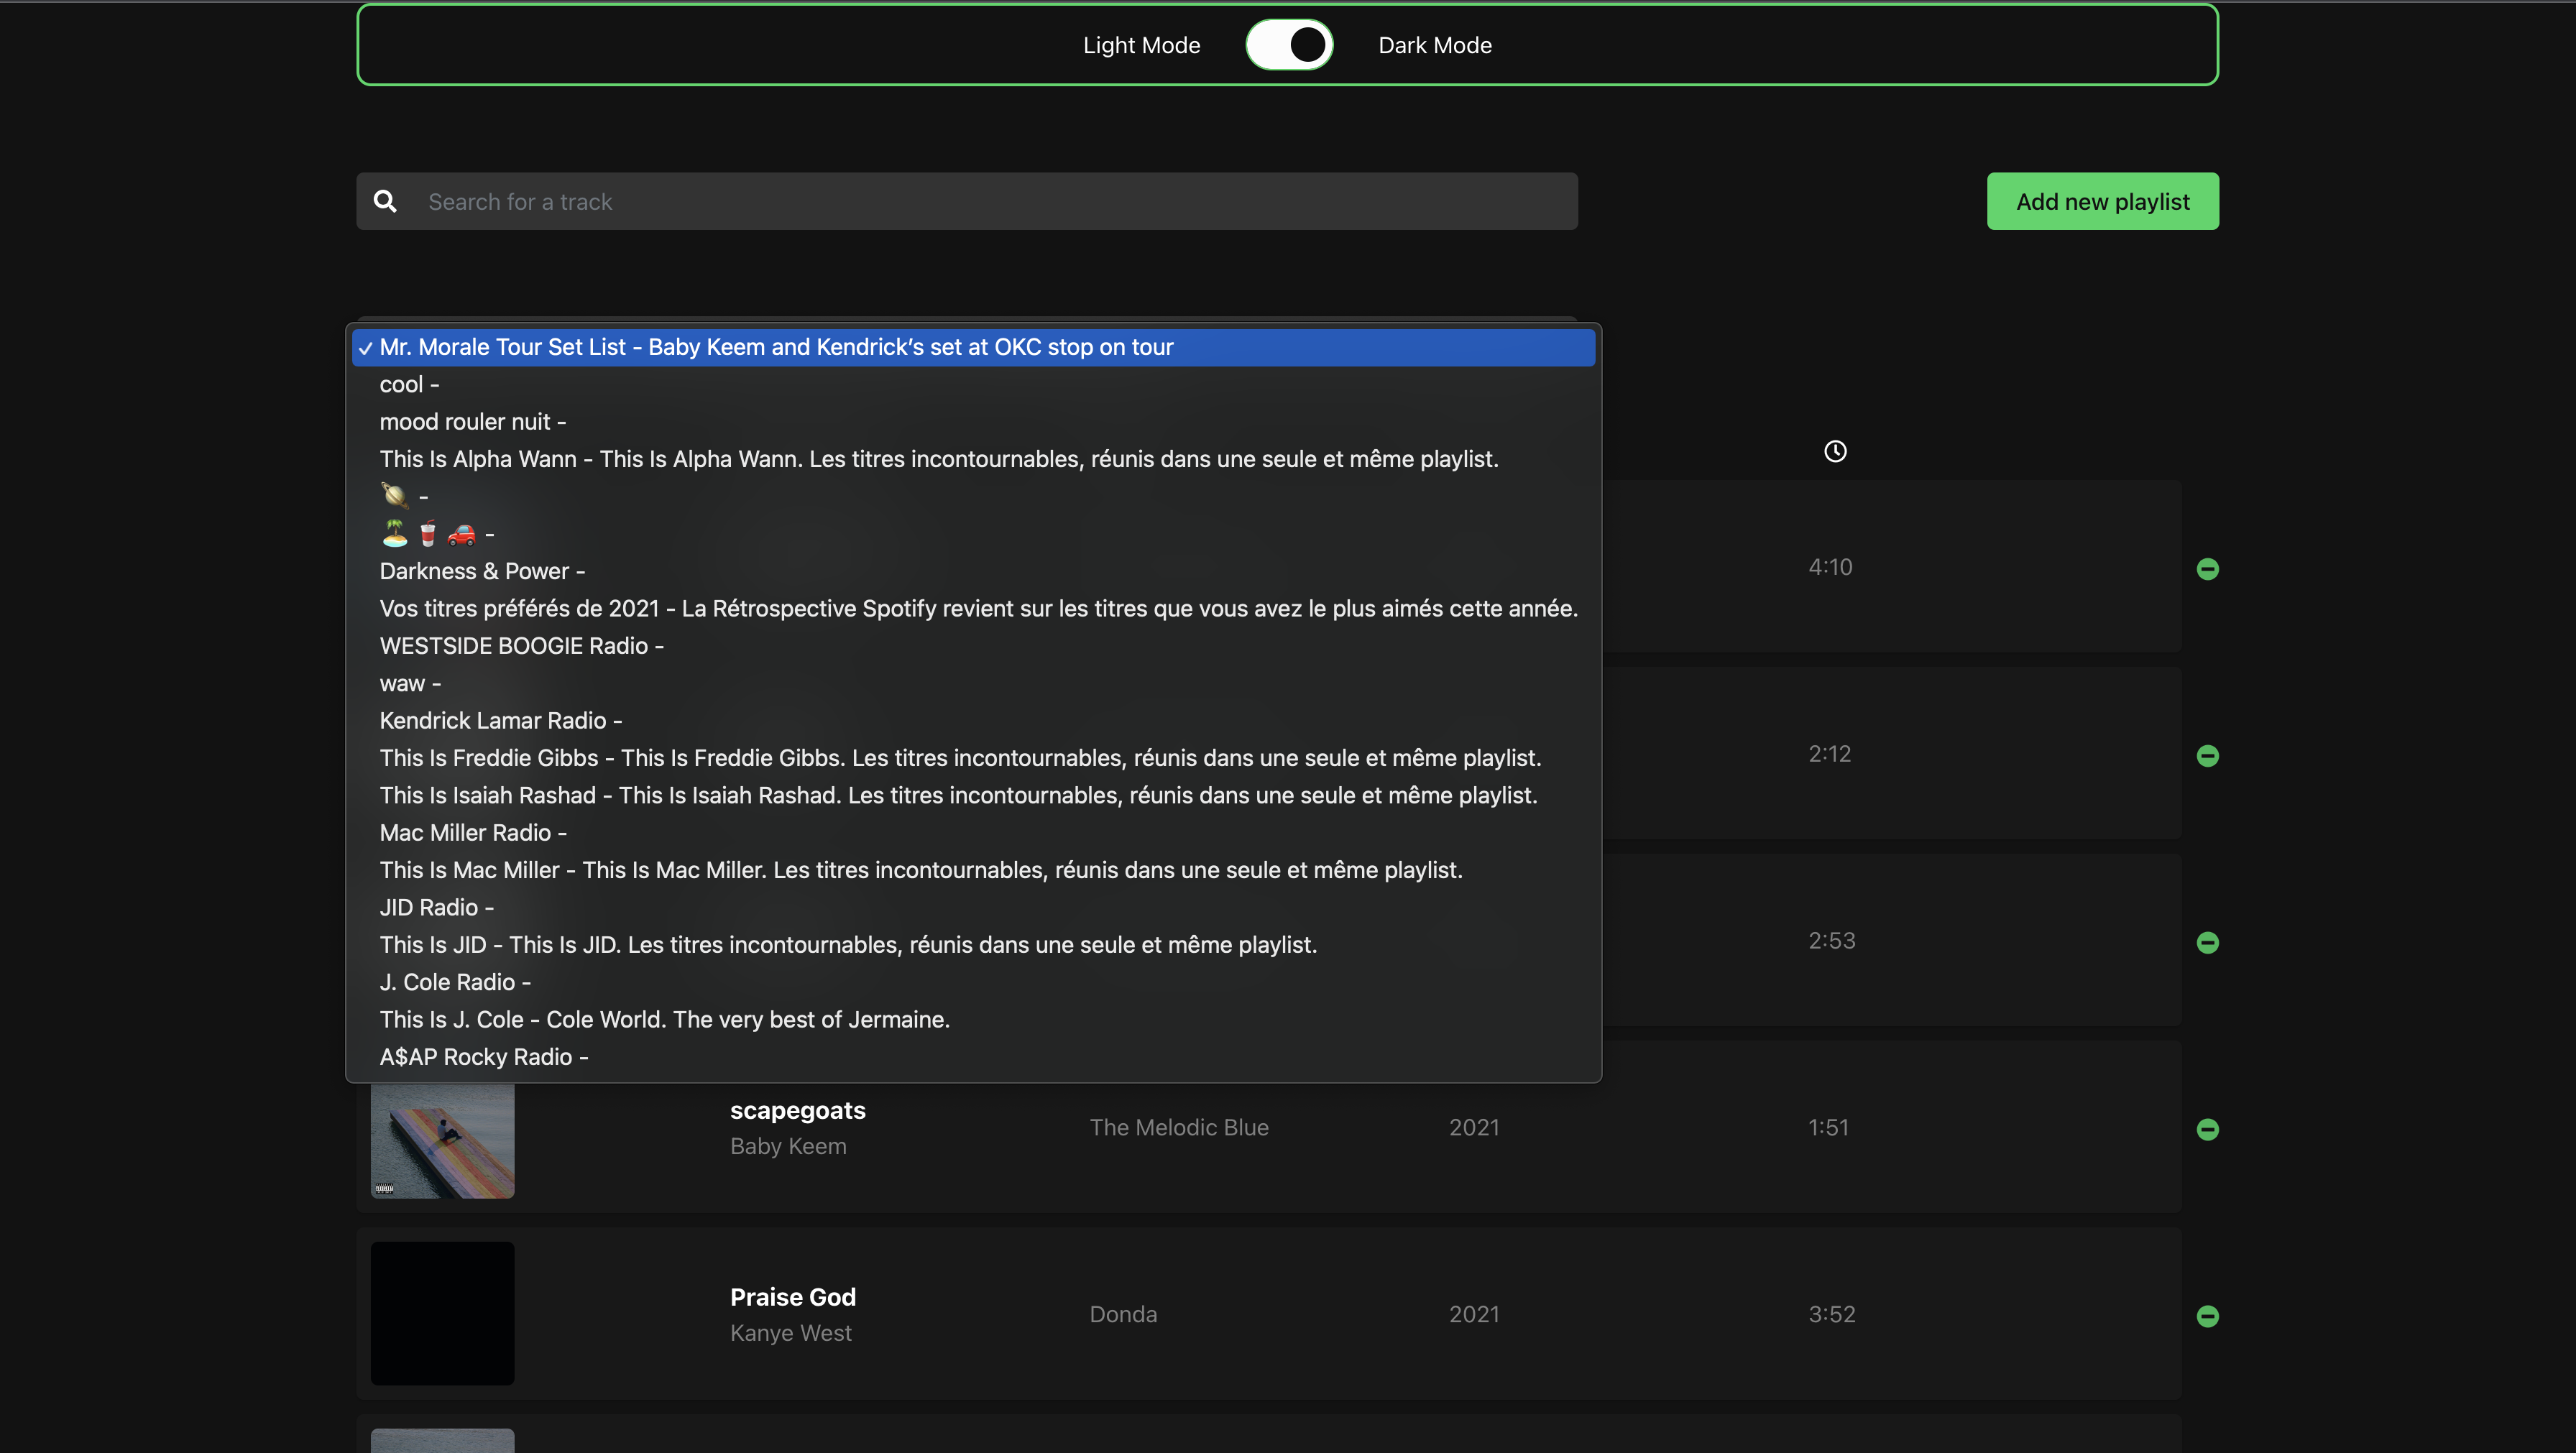Select the WESTSIDE BOOGIE Radio option
The height and width of the screenshot is (1453, 2576).
pos(521,646)
